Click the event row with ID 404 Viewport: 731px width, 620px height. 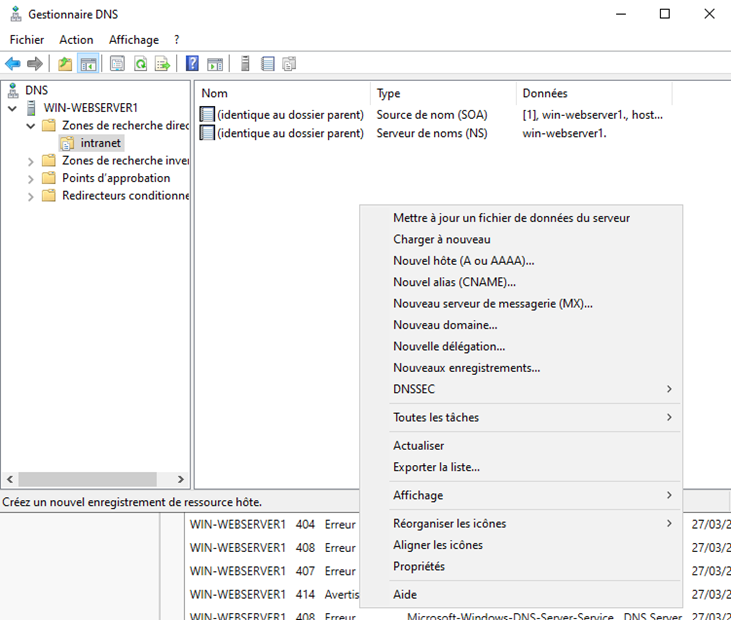click(x=273, y=524)
